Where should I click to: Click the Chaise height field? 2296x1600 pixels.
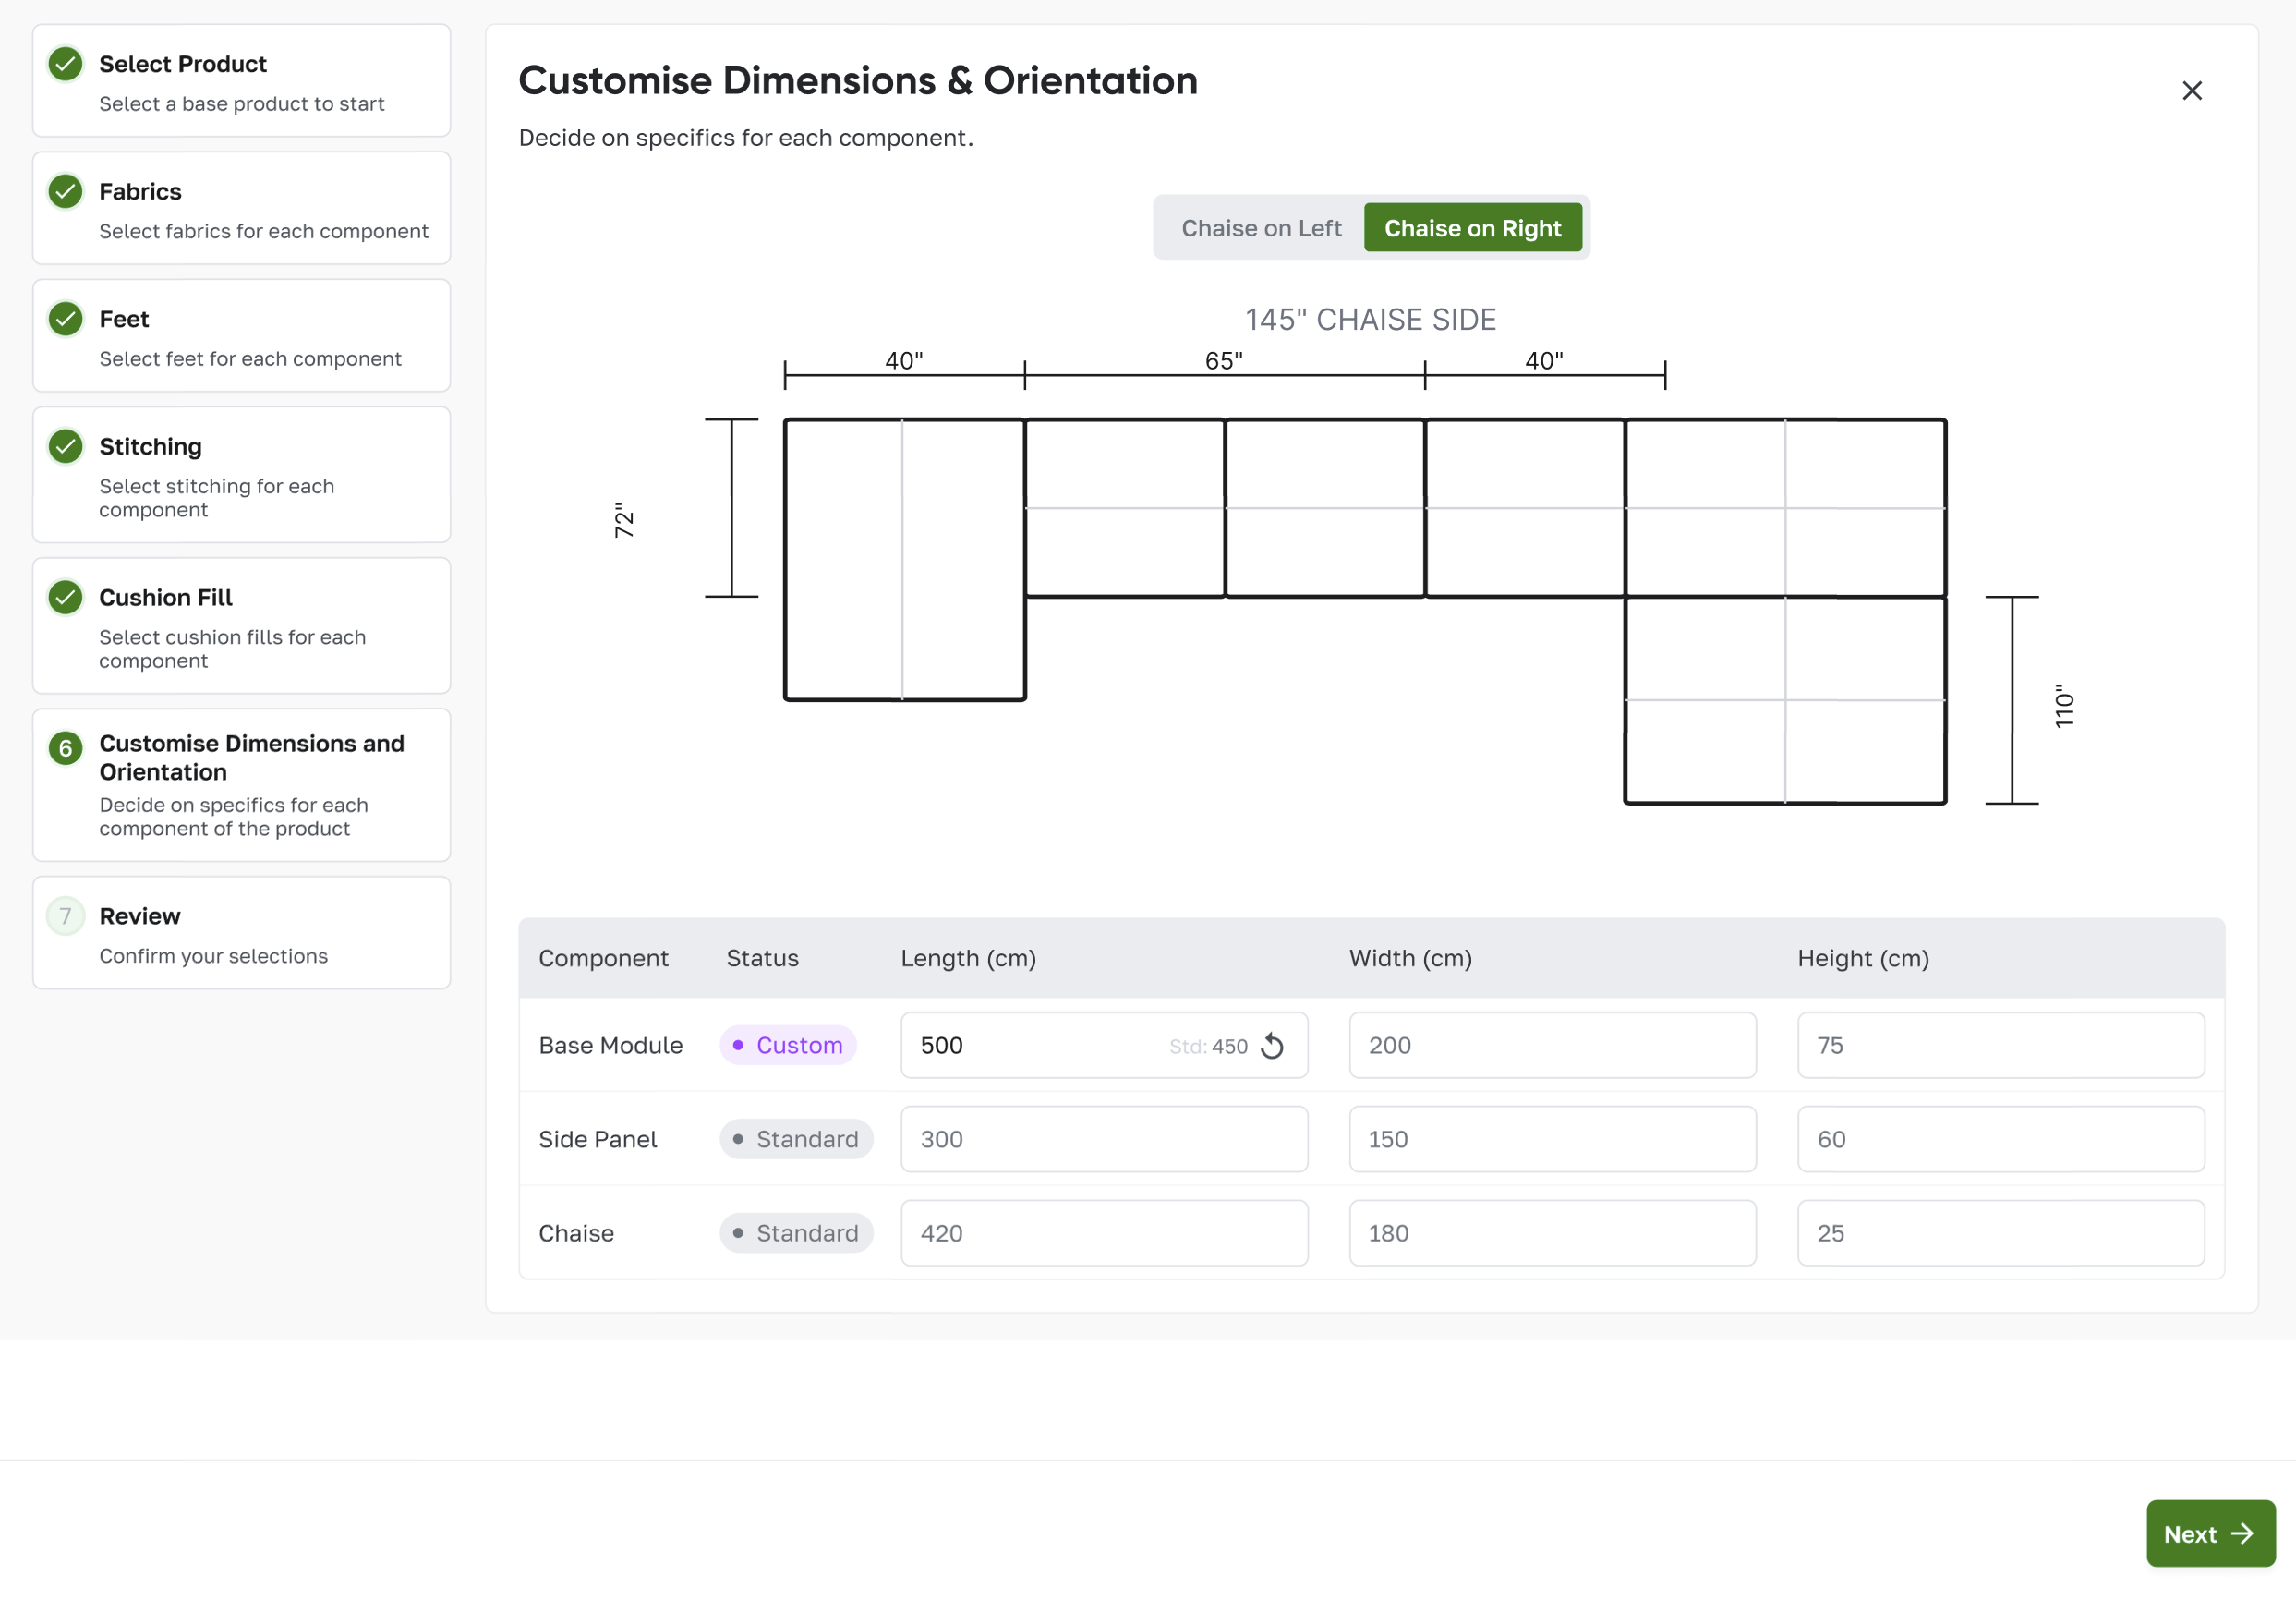(2000, 1233)
